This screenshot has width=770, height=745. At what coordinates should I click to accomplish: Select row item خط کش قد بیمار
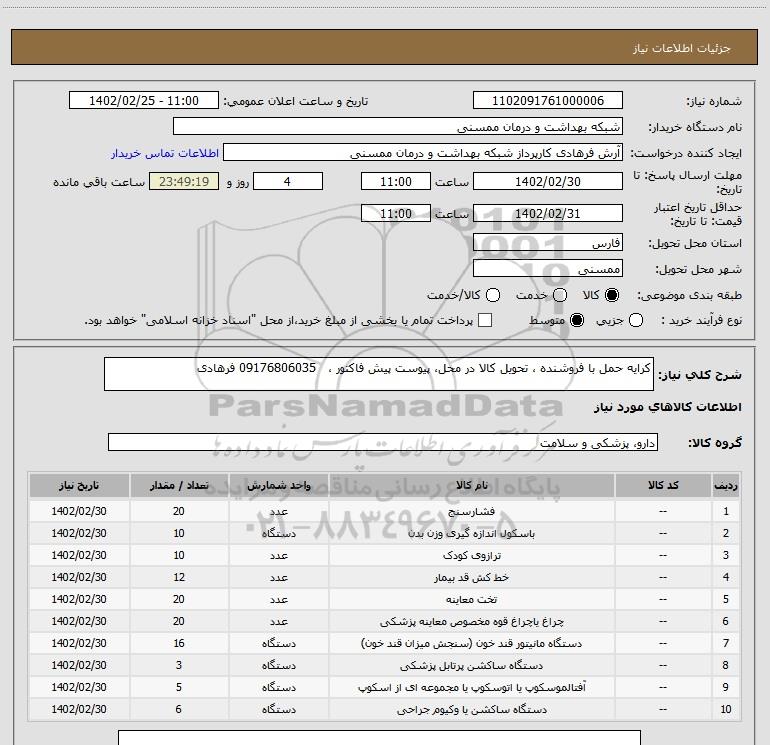(471, 578)
